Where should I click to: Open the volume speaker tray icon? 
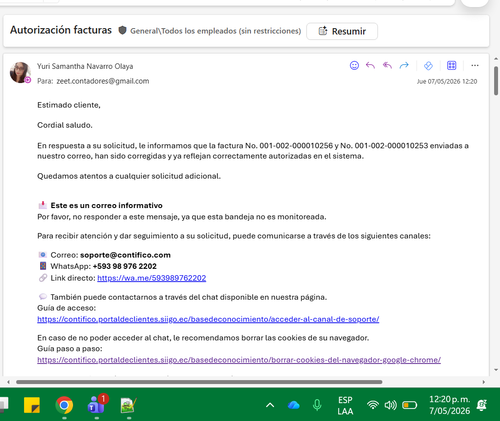(390, 405)
